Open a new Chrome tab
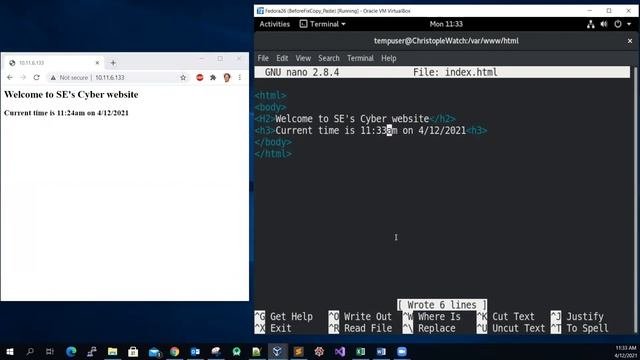 click(113, 63)
